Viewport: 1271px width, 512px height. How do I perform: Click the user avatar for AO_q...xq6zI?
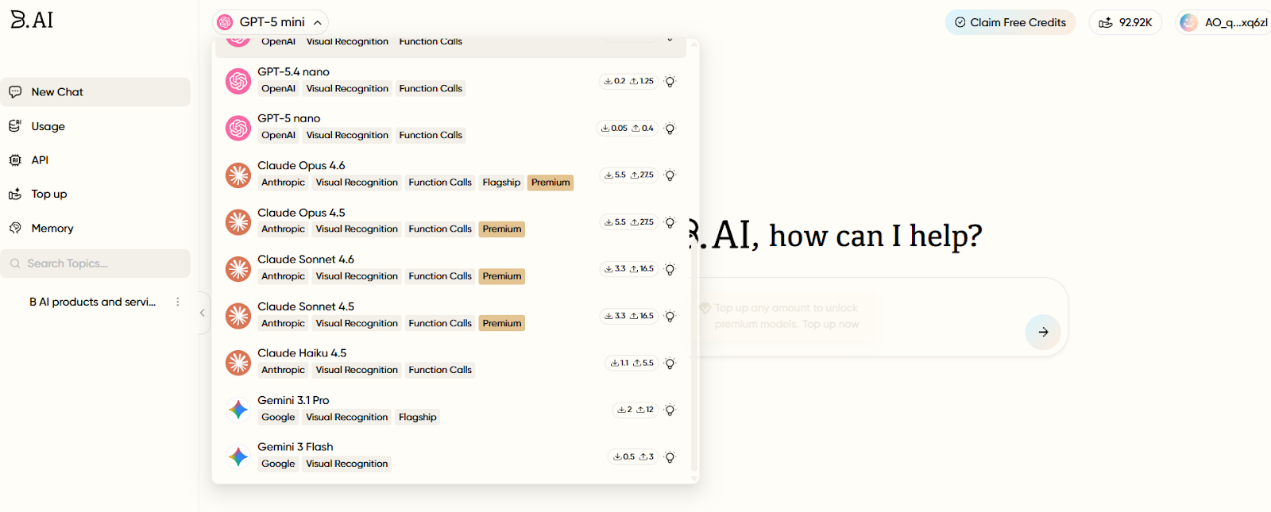click(x=1188, y=22)
